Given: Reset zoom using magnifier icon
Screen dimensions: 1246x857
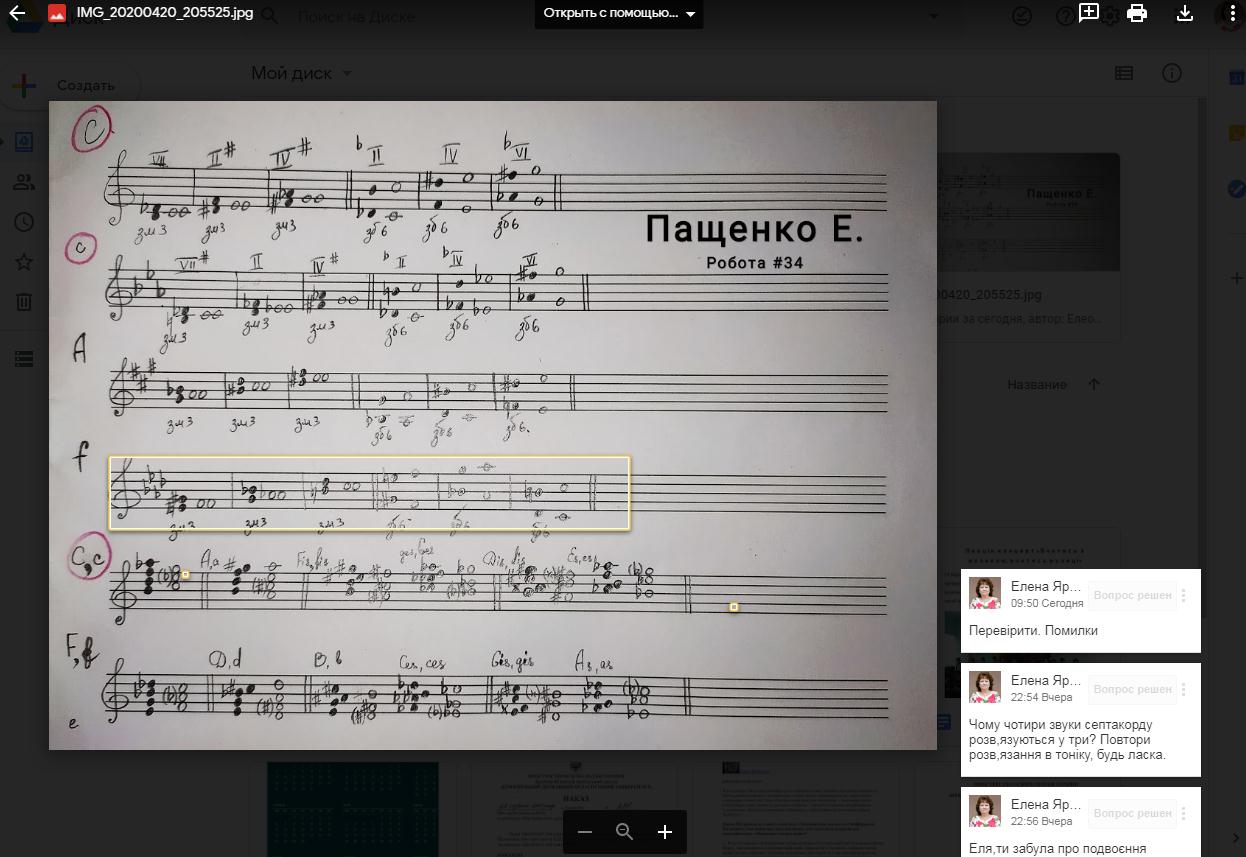Looking at the screenshot, I should click(625, 832).
